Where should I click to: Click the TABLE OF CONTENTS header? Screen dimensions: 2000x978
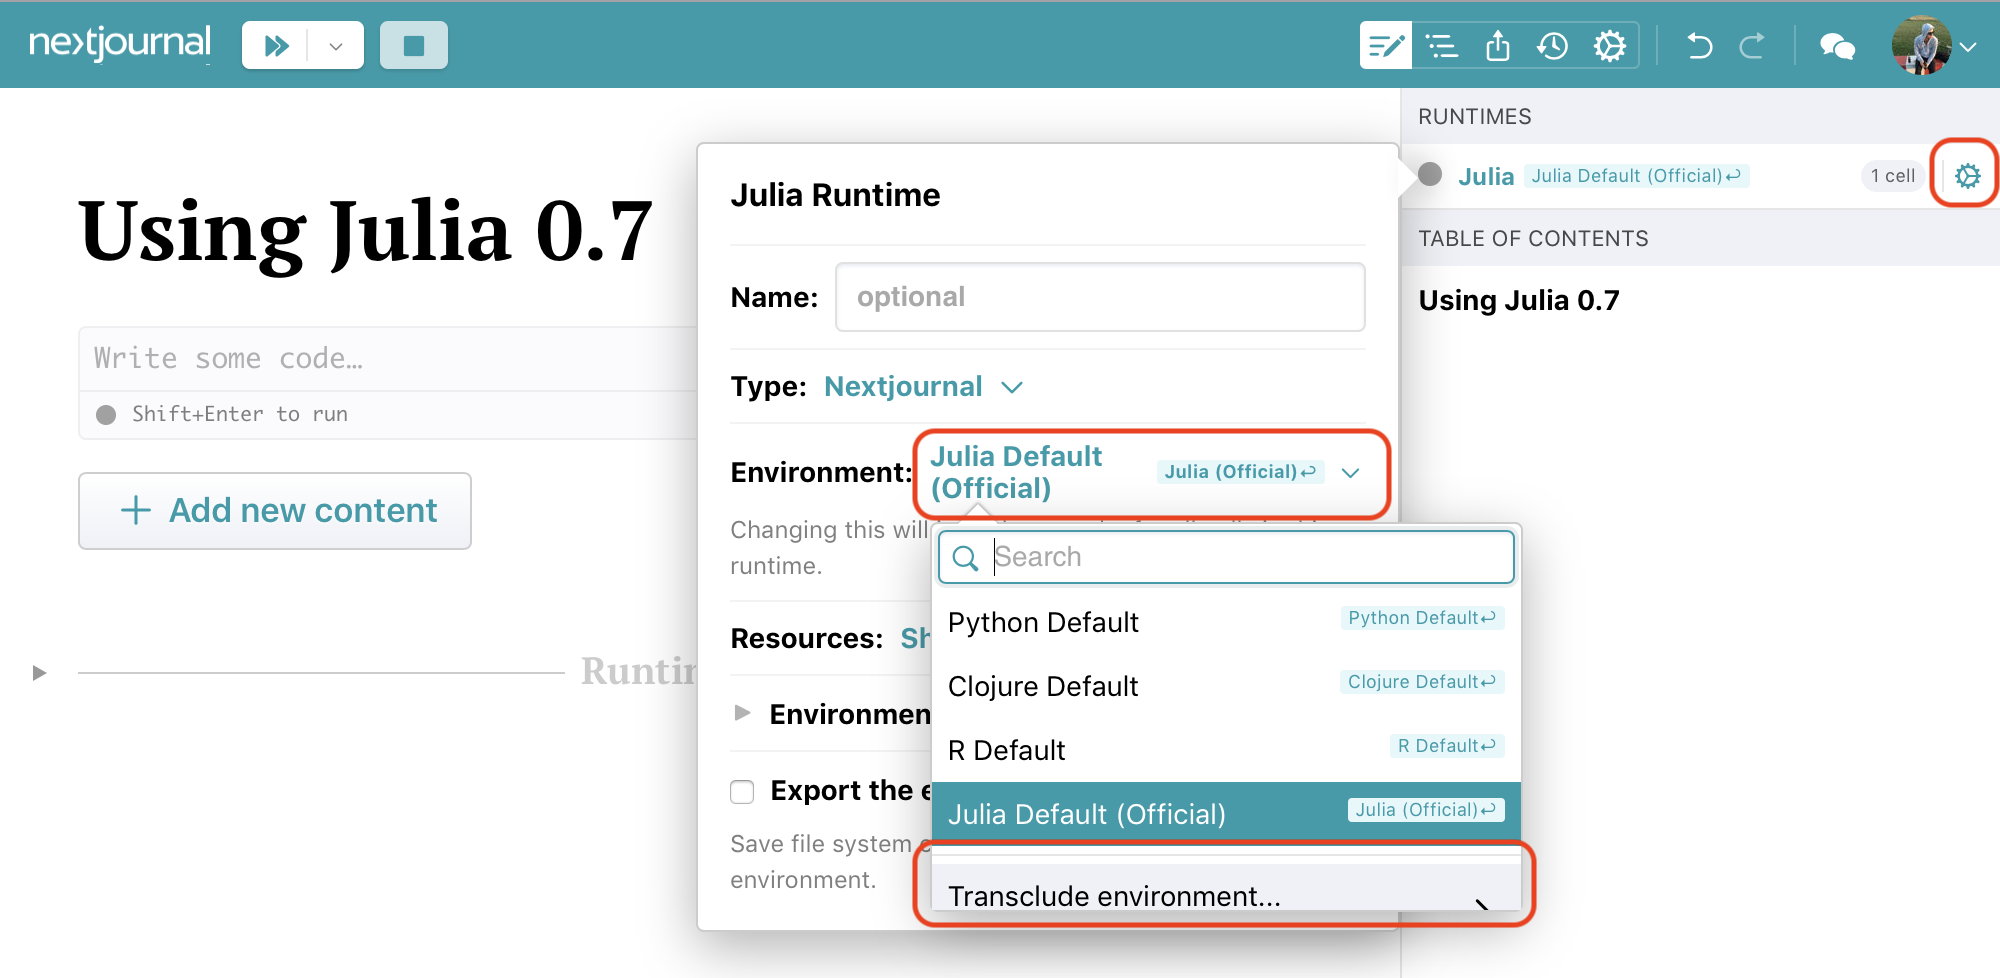1533,239
